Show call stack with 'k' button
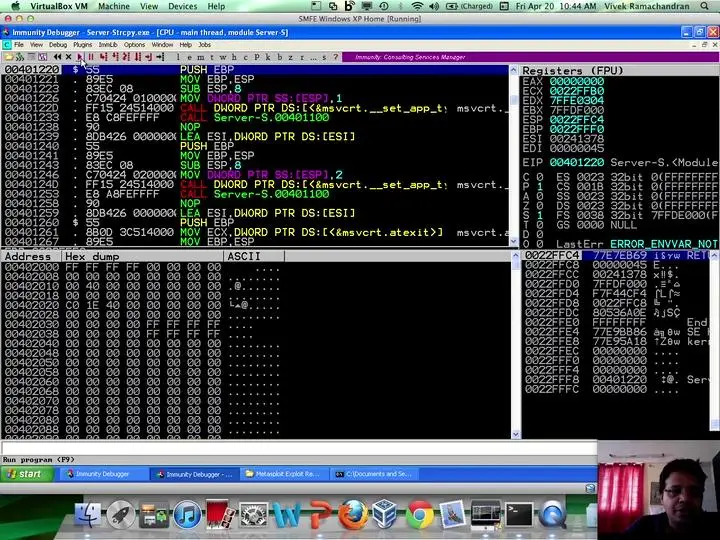The height and width of the screenshot is (540, 720). pos(268,57)
